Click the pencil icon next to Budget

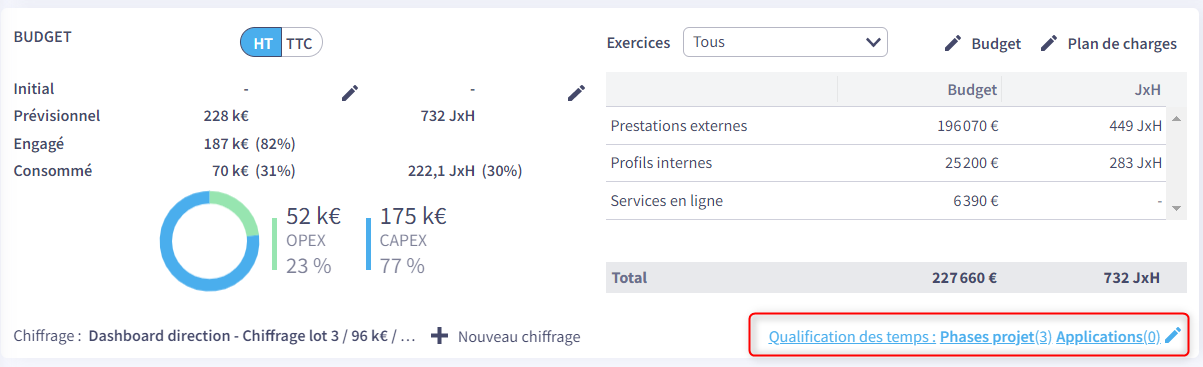[x=953, y=44]
